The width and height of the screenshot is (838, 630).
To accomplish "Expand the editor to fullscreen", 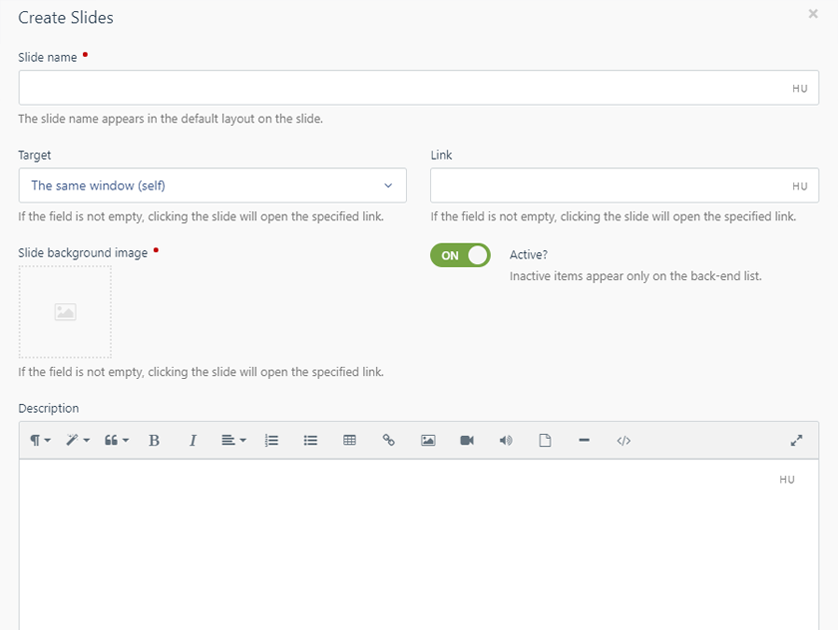I will tap(796, 440).
